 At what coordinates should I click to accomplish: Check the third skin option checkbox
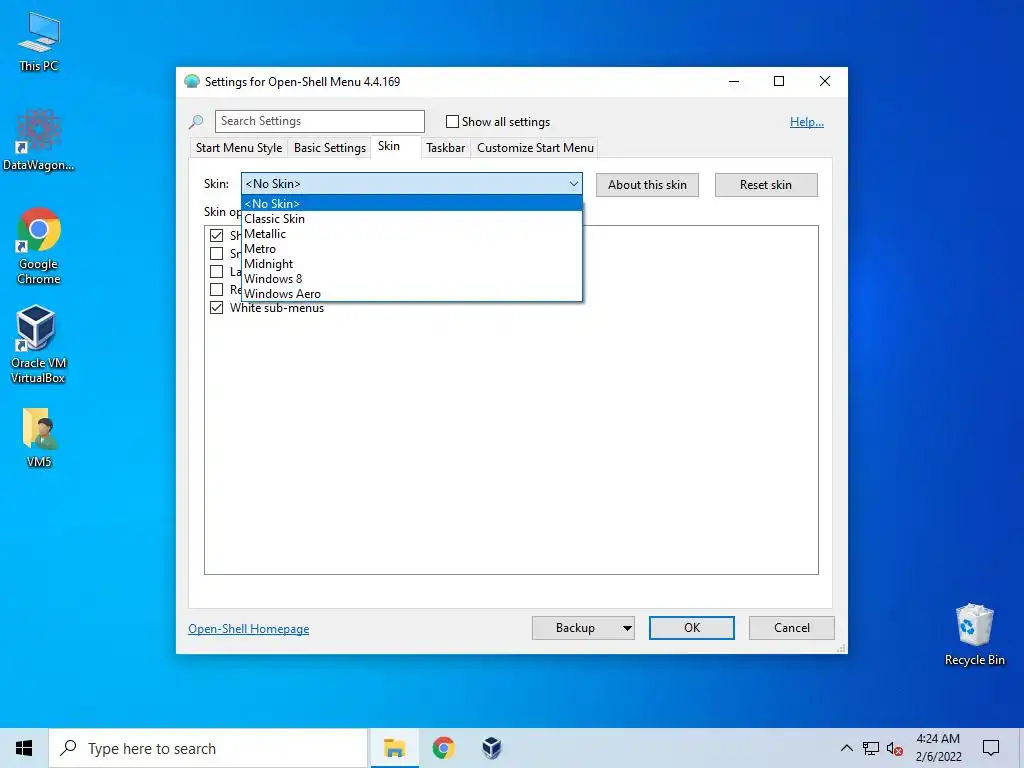coord(216,272)
